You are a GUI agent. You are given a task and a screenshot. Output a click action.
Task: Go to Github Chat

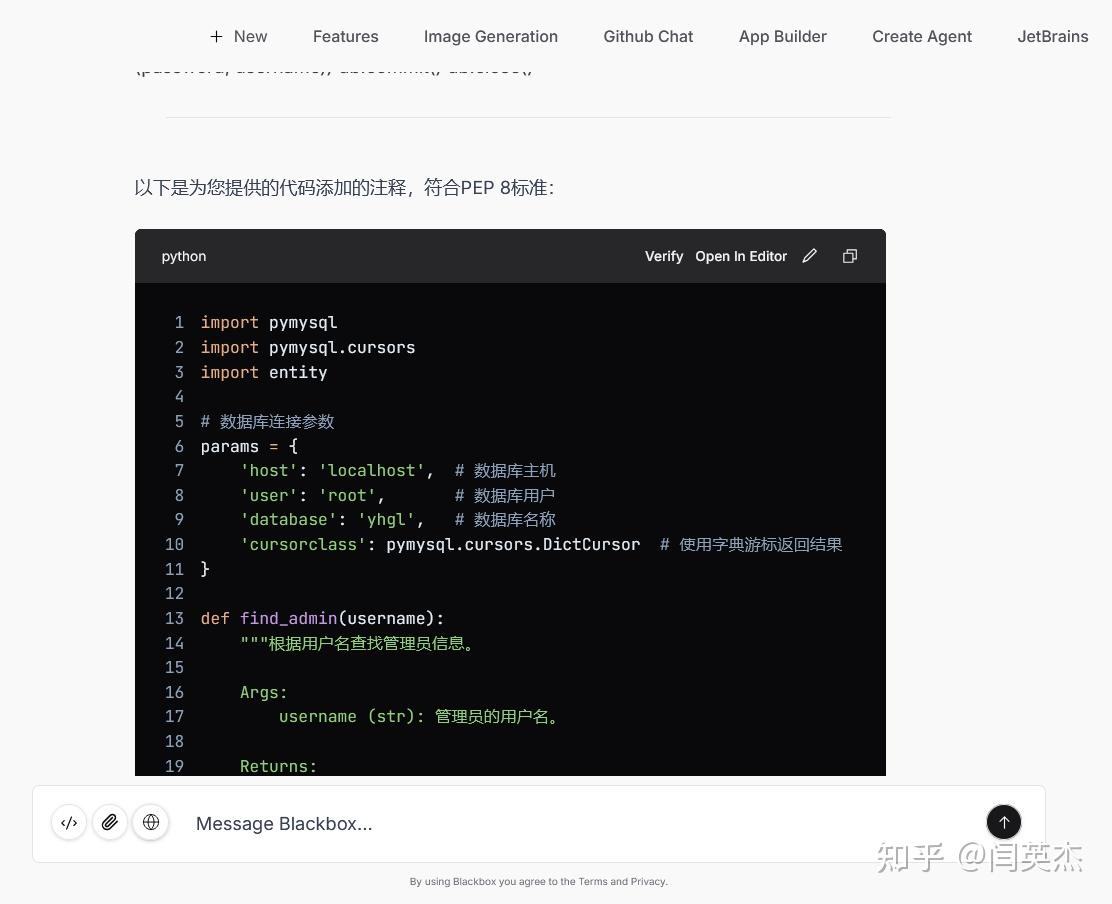[648, 36]
